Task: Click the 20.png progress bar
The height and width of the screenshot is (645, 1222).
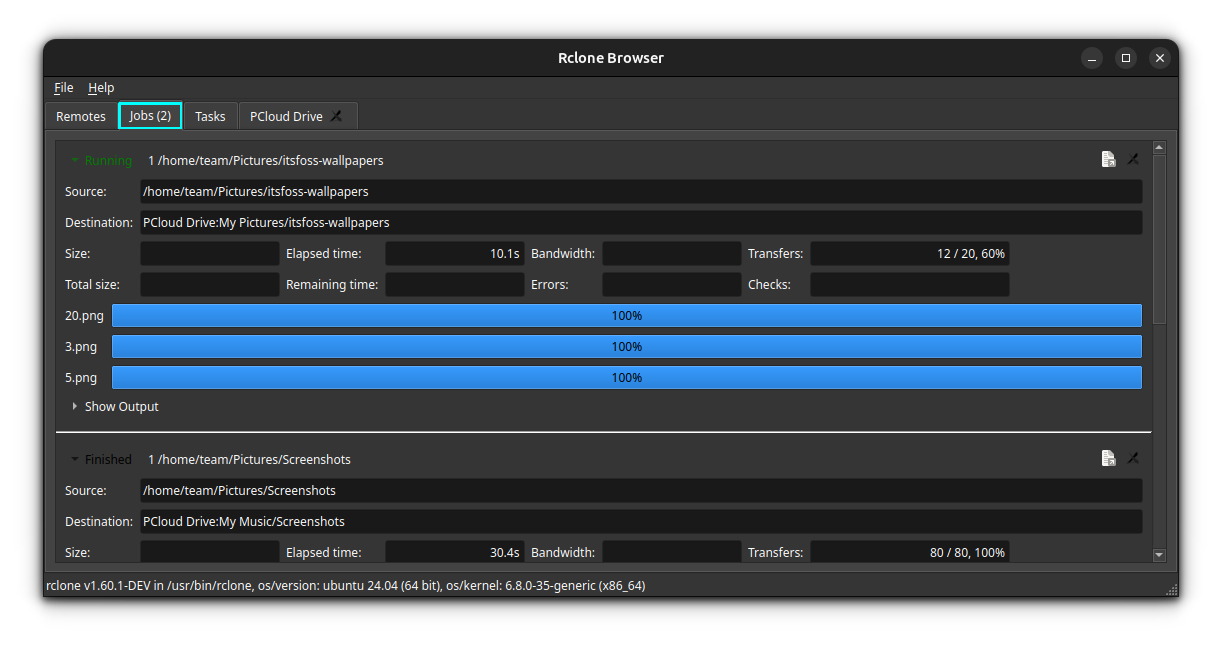Action: coord(627,315)
